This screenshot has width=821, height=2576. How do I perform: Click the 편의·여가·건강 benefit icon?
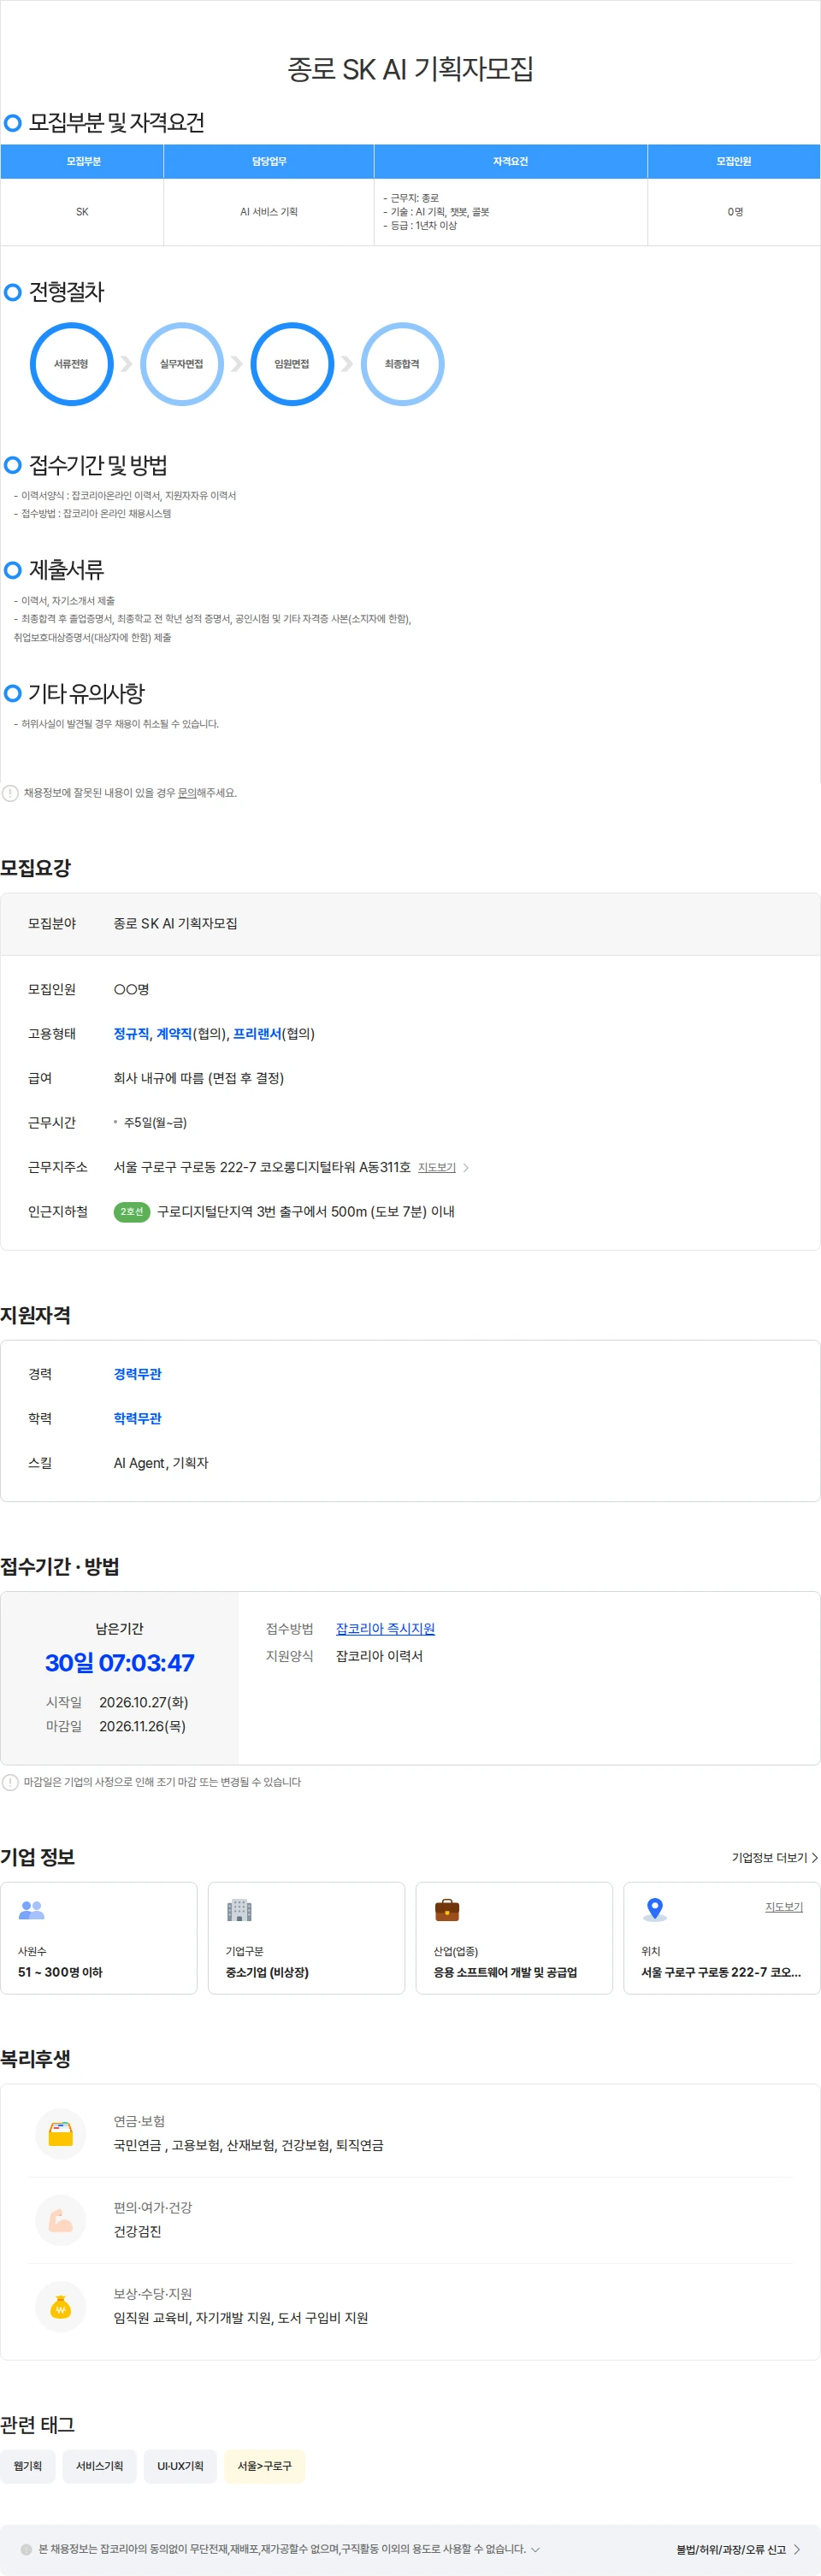pos(61,2219)
